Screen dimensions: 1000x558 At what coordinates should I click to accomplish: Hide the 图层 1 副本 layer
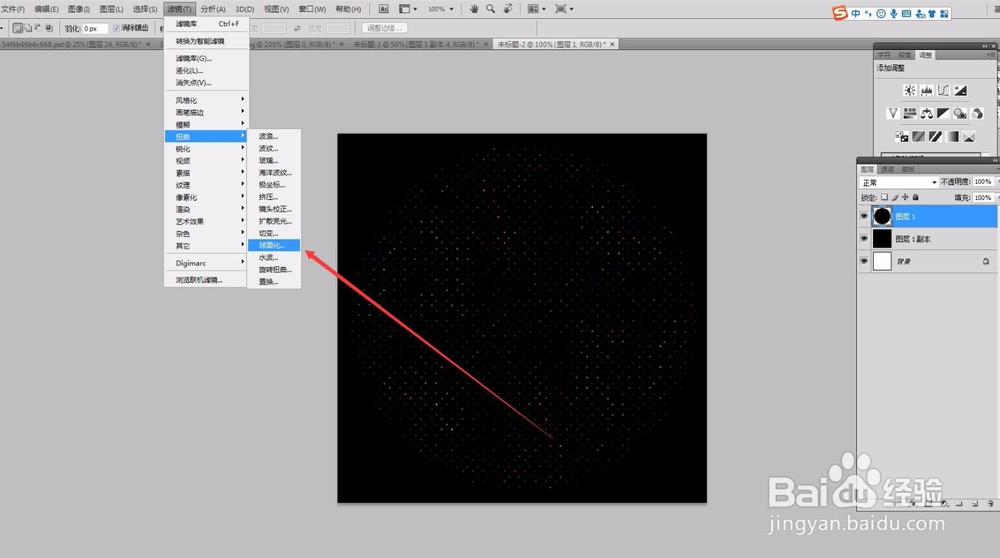pos(864,239)
